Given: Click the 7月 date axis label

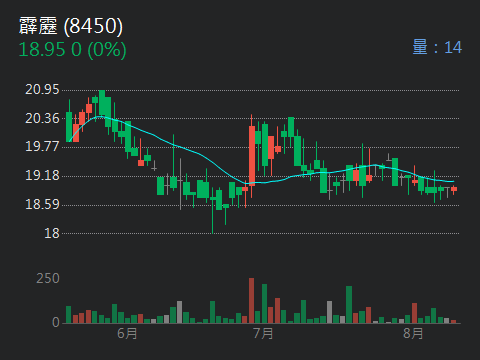Looking at the screenshot, I should tap(263, 333).
